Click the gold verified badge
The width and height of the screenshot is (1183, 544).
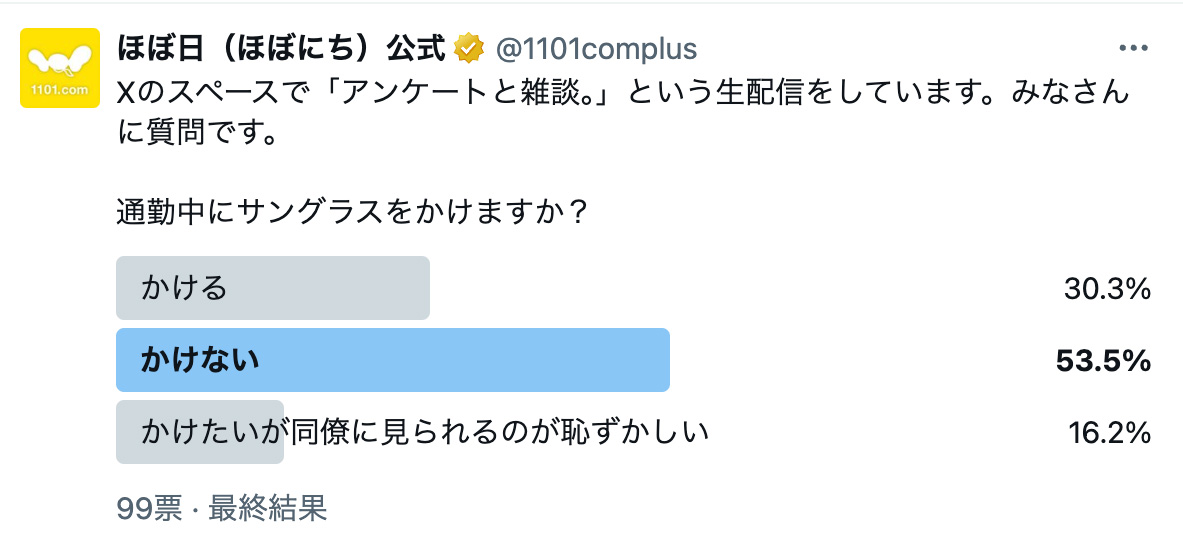click(x=469, y=48)
